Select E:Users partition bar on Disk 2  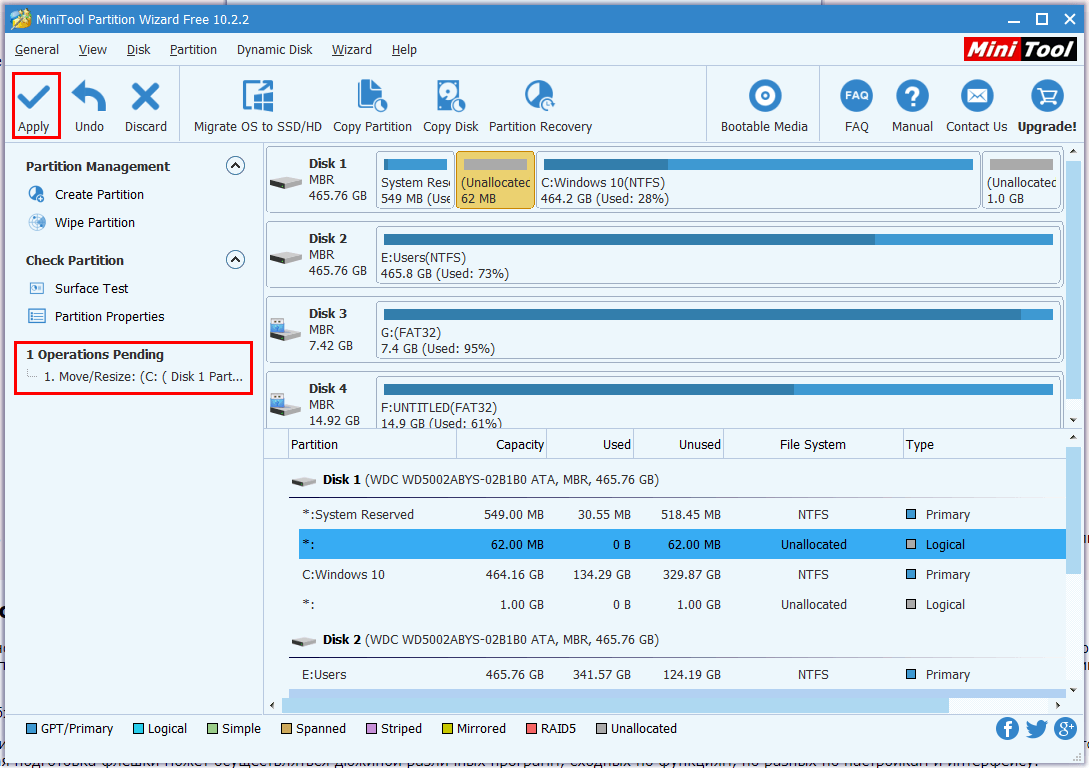point(718,256)
